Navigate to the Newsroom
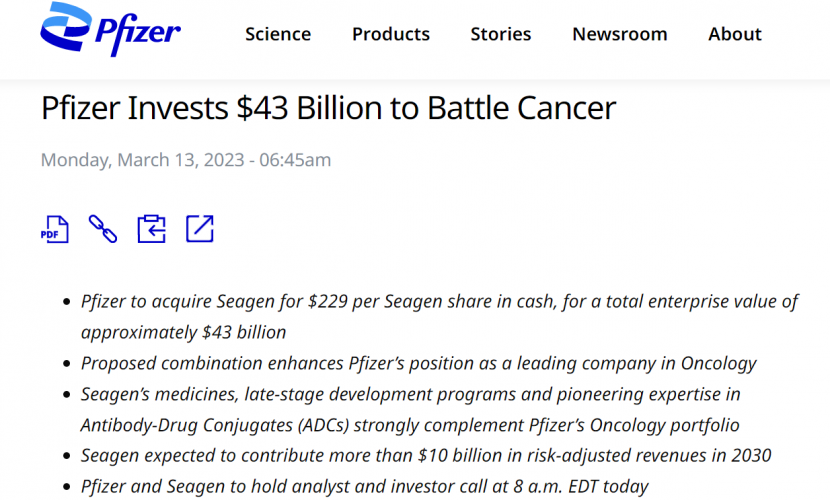 coord(620,34)
